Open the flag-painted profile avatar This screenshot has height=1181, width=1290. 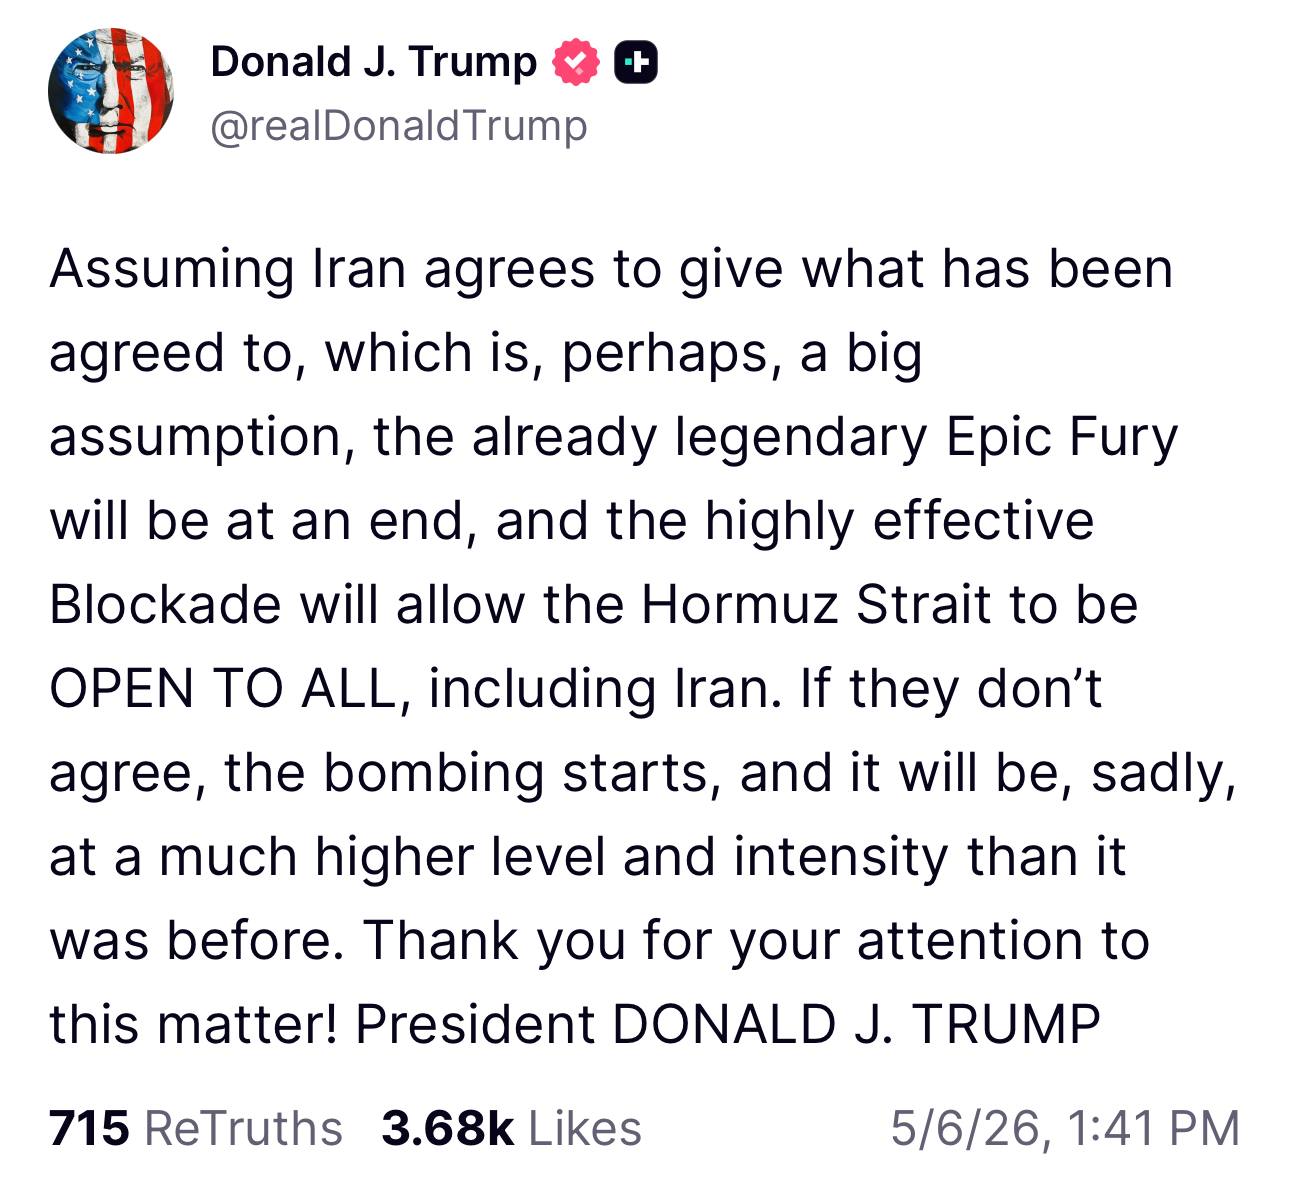click(110, 90)
